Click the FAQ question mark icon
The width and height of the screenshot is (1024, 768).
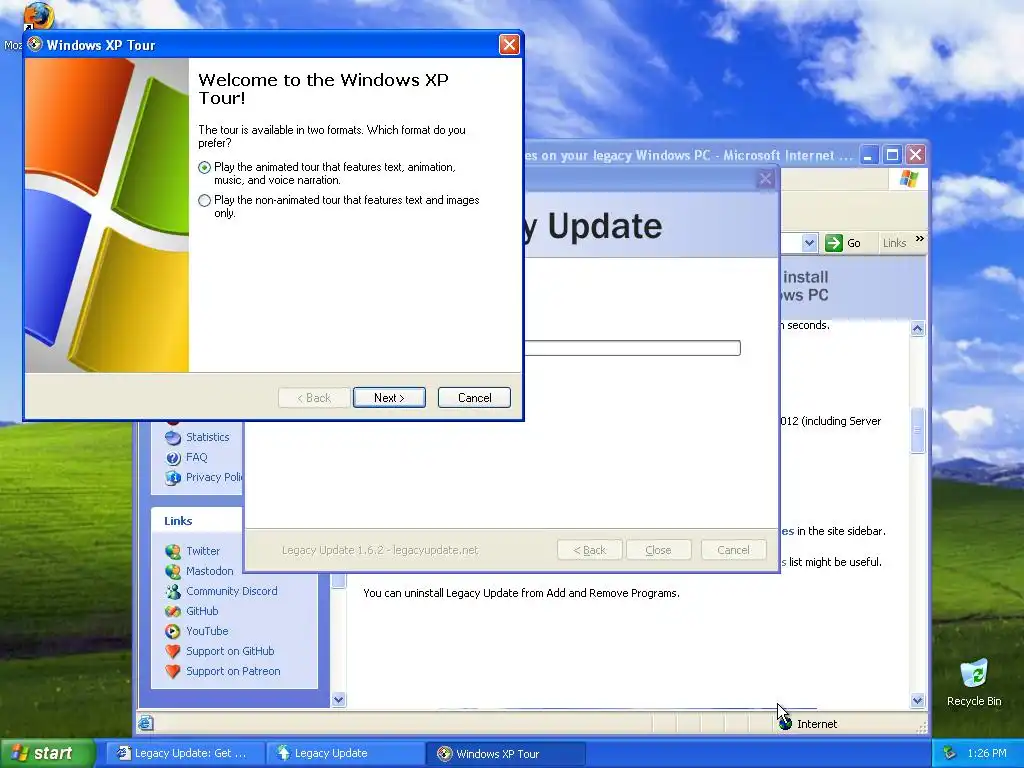pos(172,458)
